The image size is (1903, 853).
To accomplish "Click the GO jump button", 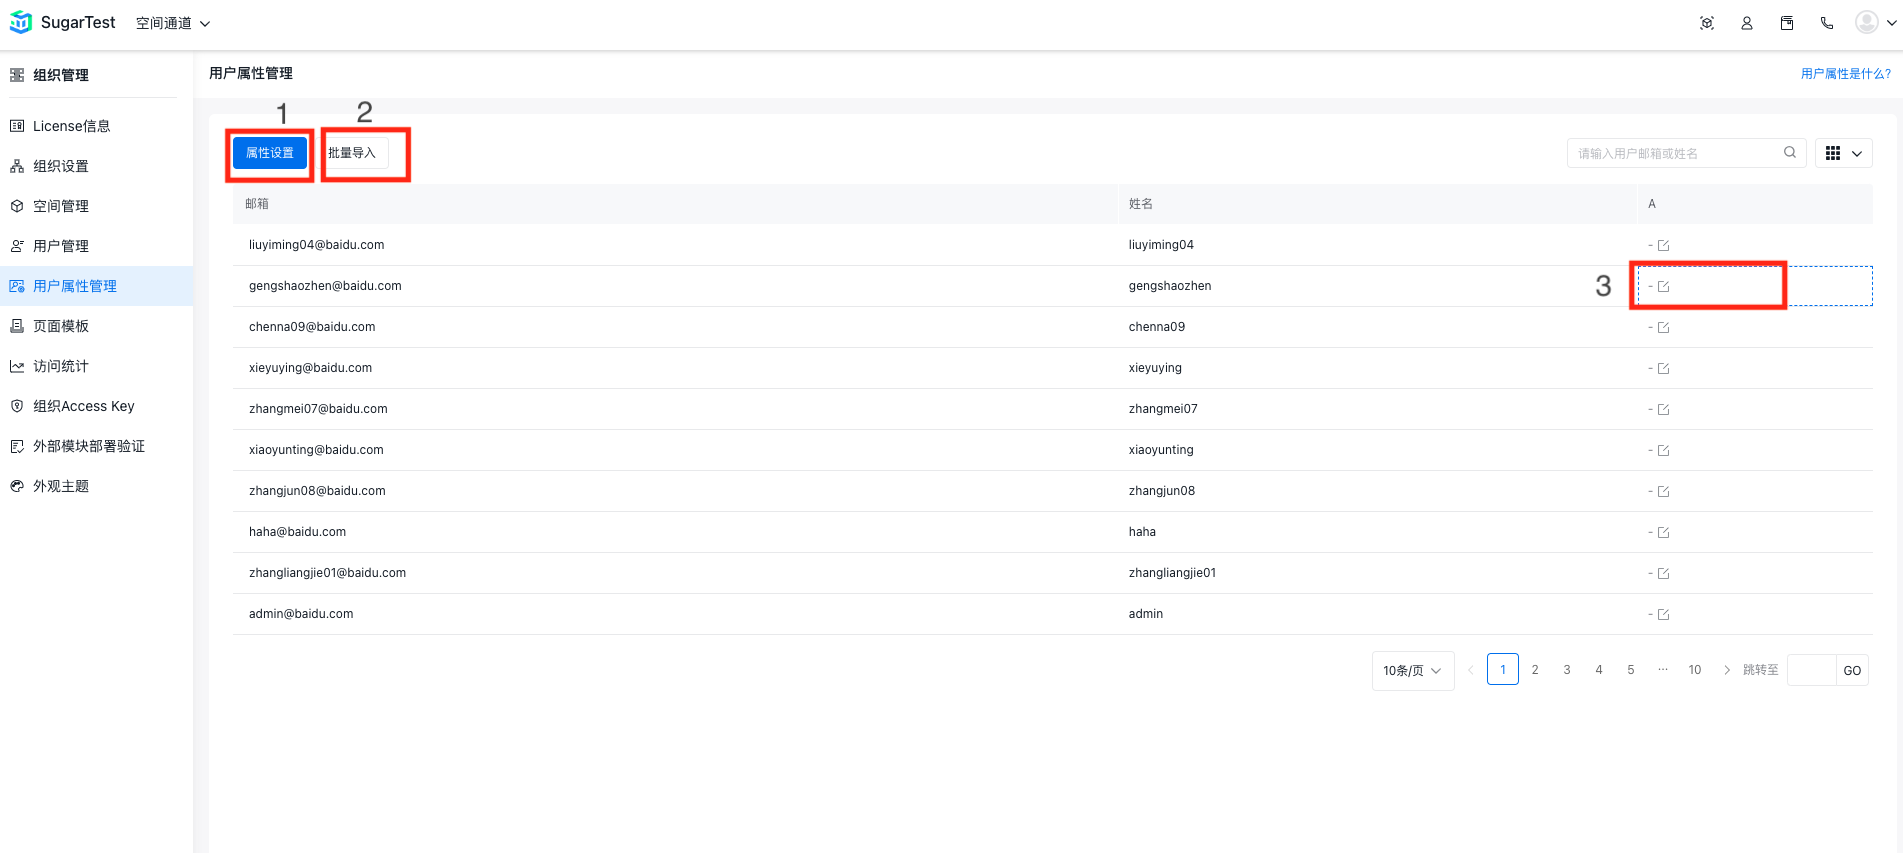I will (1852, 670).
